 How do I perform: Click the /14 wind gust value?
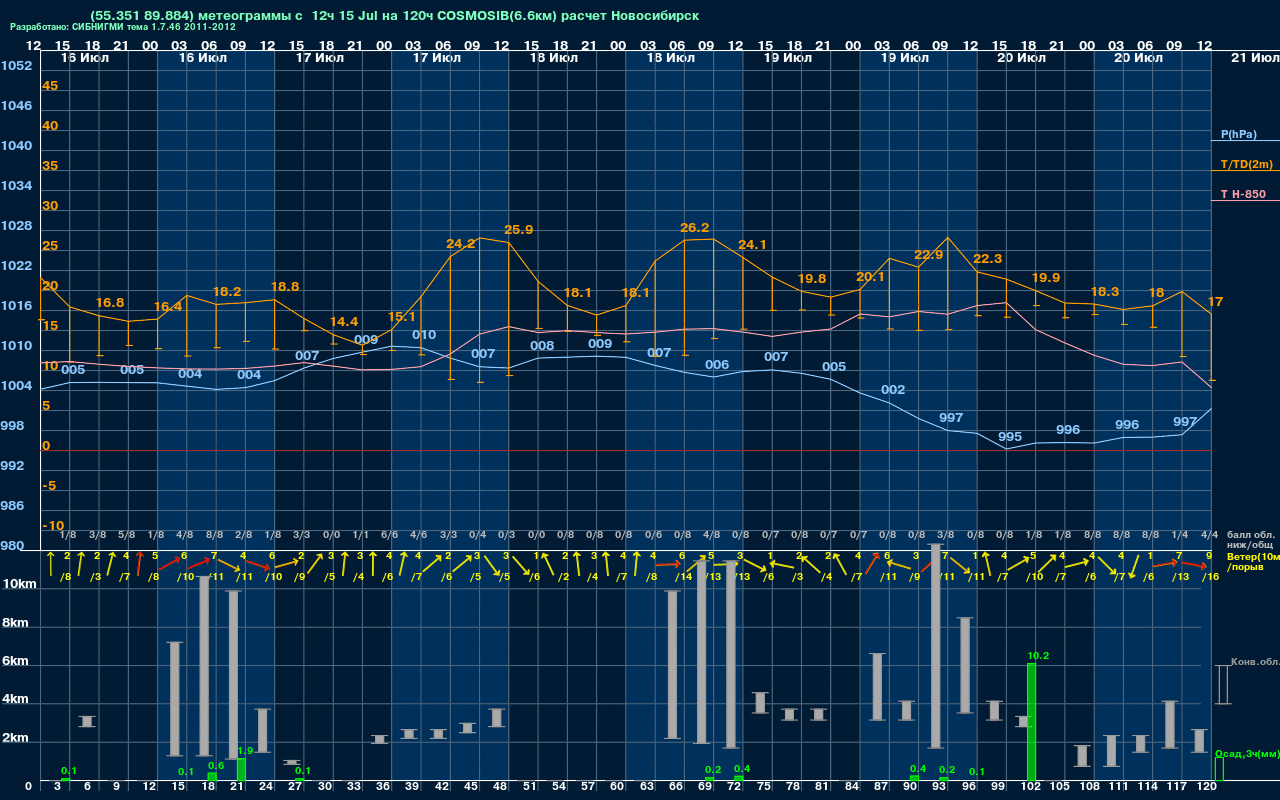click(683, 577)
